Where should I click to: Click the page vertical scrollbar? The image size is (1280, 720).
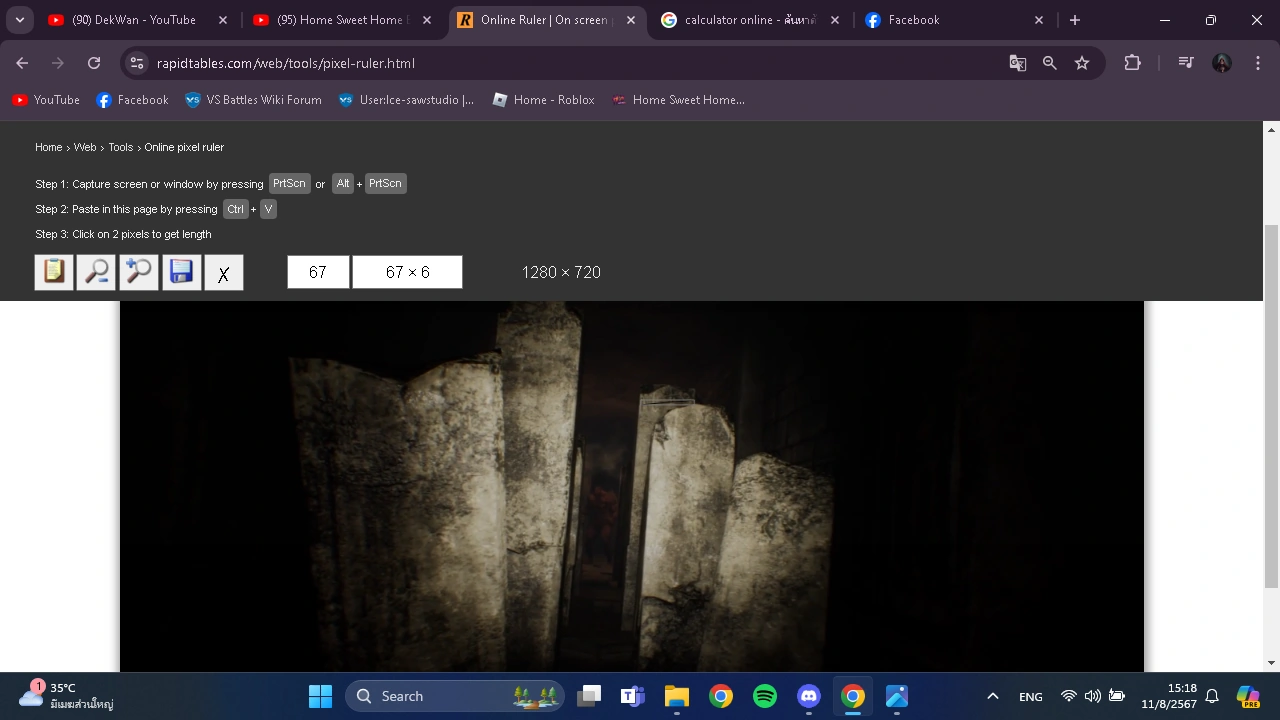pyautogui.click(x=1272, y=405)
